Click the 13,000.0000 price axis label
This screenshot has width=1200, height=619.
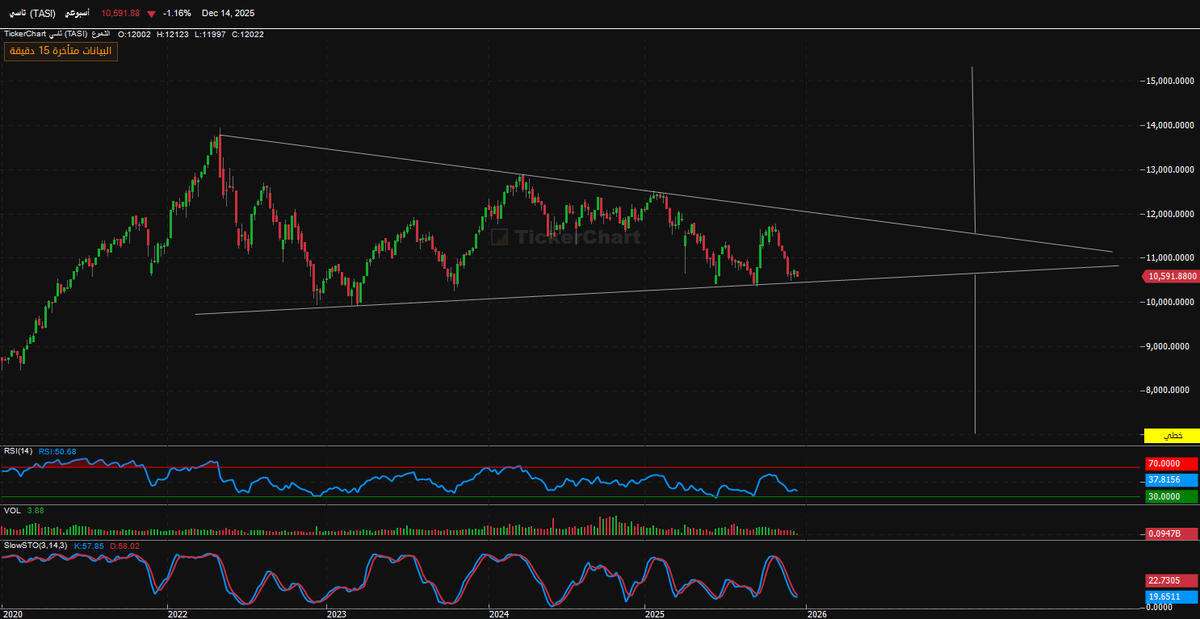[x=1172, y=170]
